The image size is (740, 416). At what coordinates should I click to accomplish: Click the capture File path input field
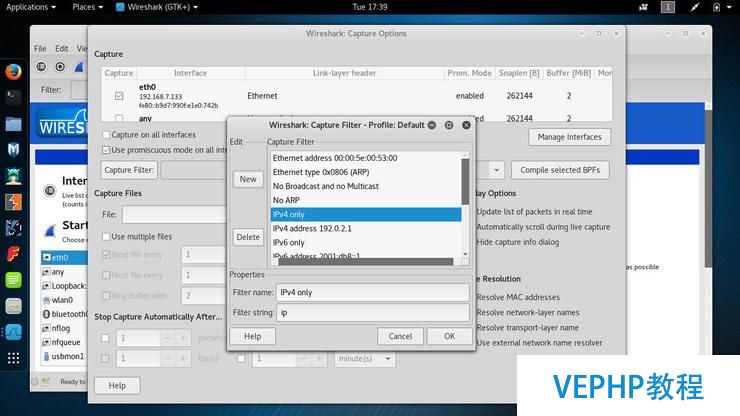(175, 214)
